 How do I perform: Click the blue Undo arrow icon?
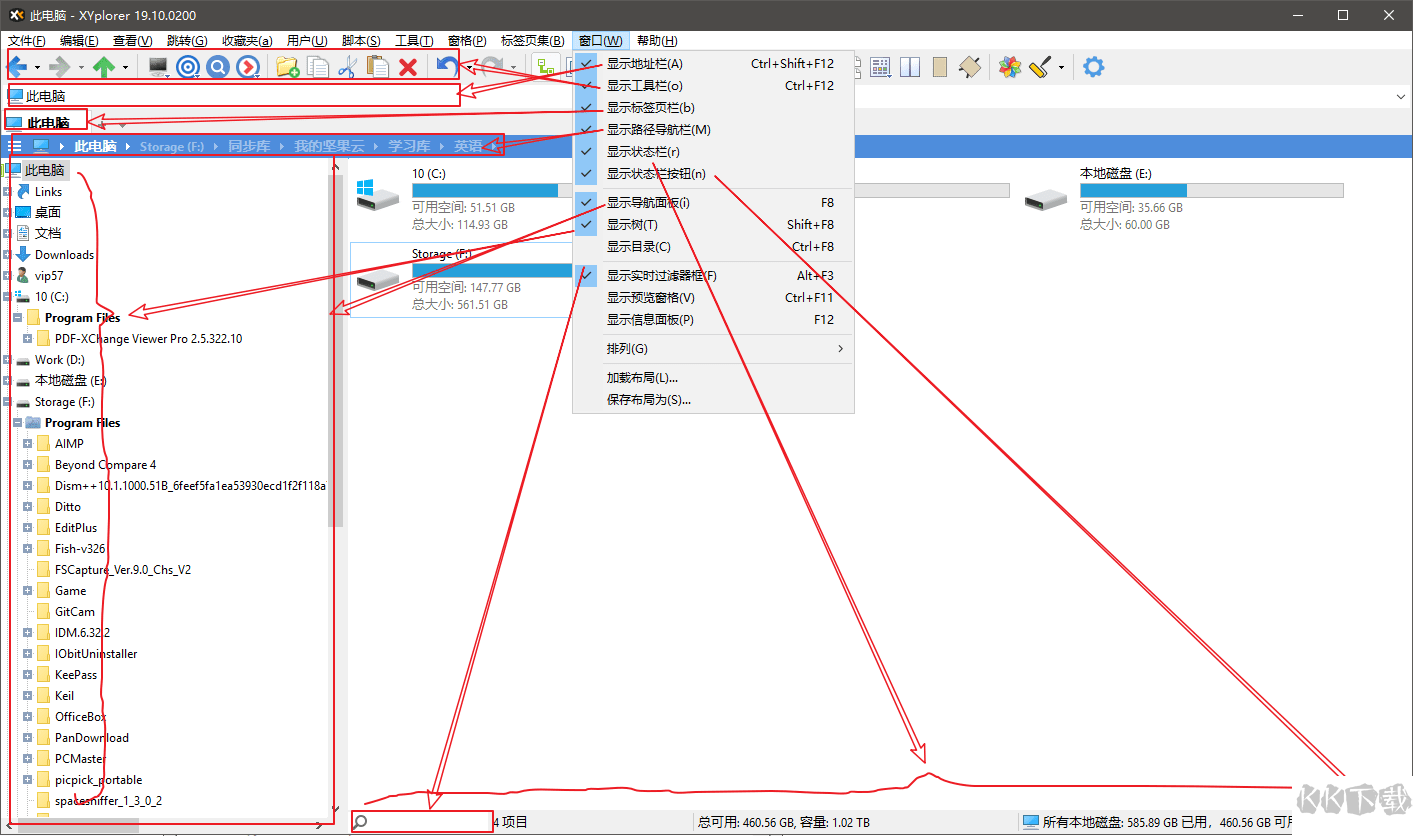(447, 67)
